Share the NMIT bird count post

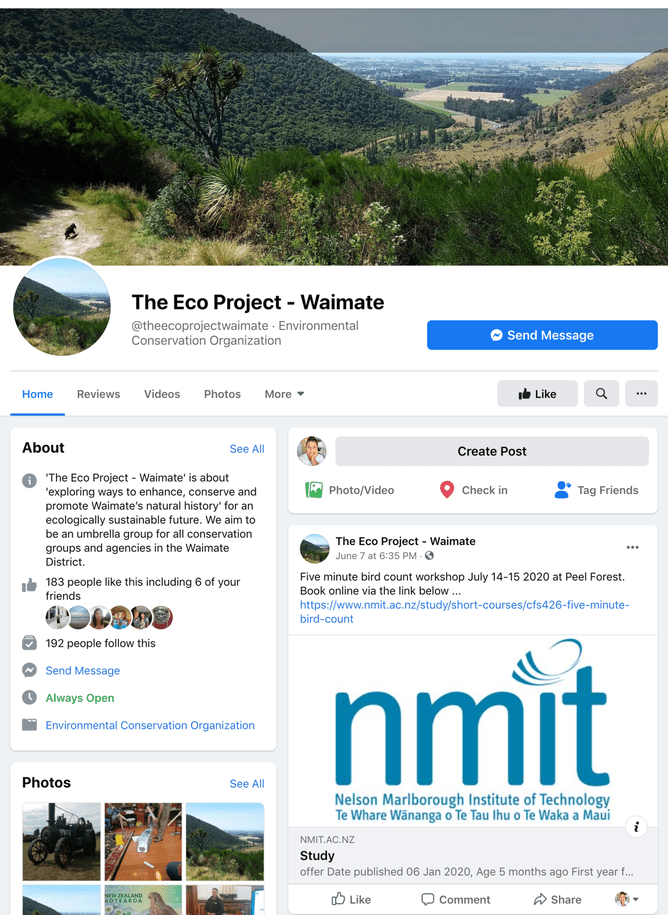click(x=557, y=899)
